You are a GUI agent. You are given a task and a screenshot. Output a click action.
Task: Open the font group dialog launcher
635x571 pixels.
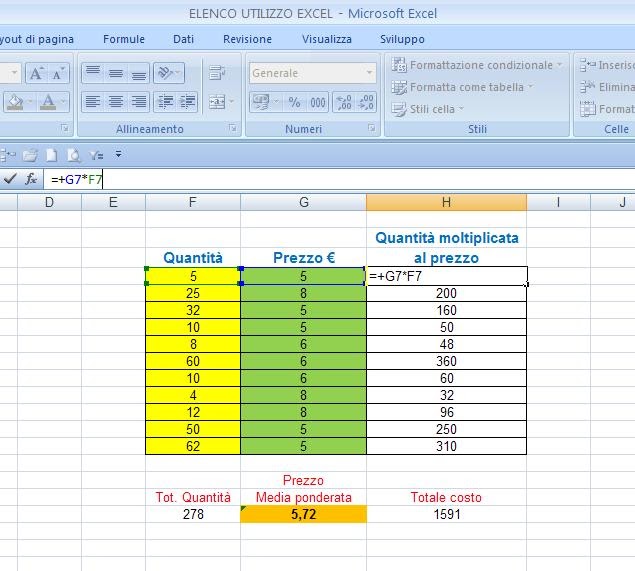click(64, 128)
